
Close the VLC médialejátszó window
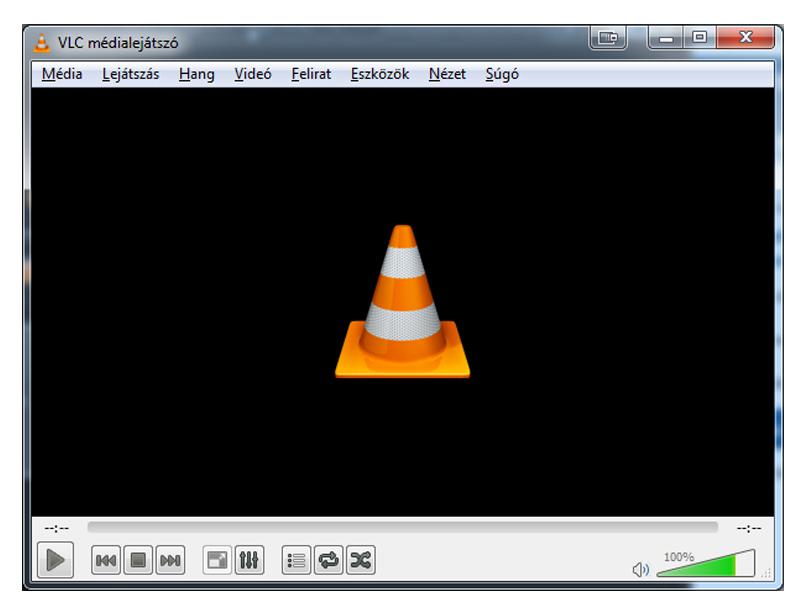coord(745,37)
